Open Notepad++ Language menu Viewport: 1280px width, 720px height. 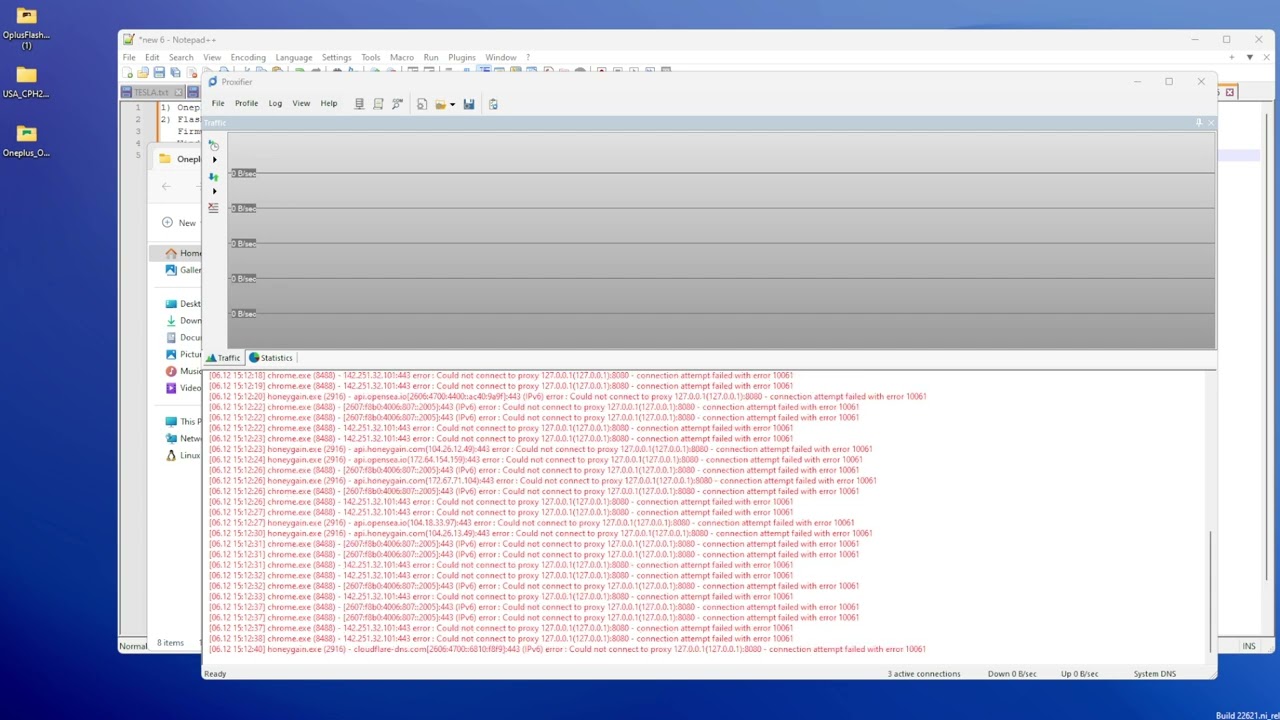click(x=294, y=57)
